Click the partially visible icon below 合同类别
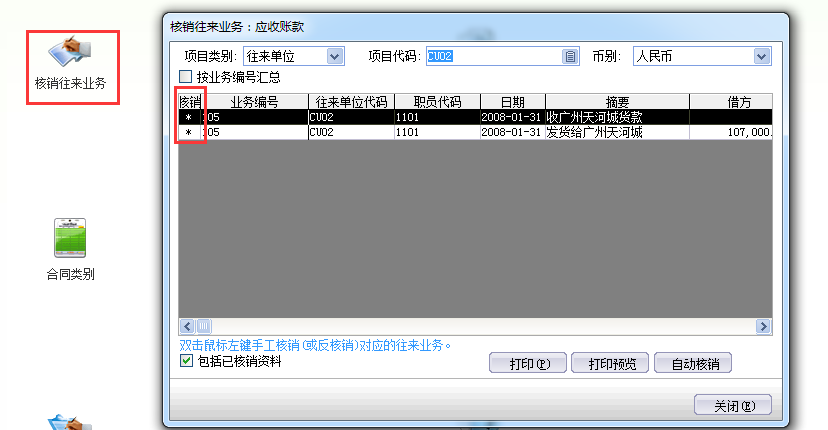The height and width of the screenshot is (430, 828). tap(70, 422)
